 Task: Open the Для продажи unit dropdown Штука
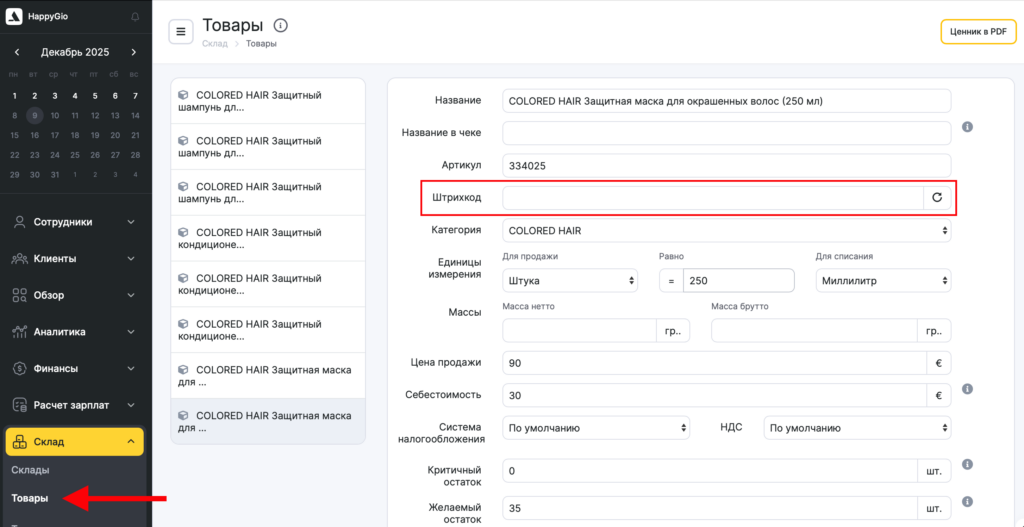pos(570,281)
